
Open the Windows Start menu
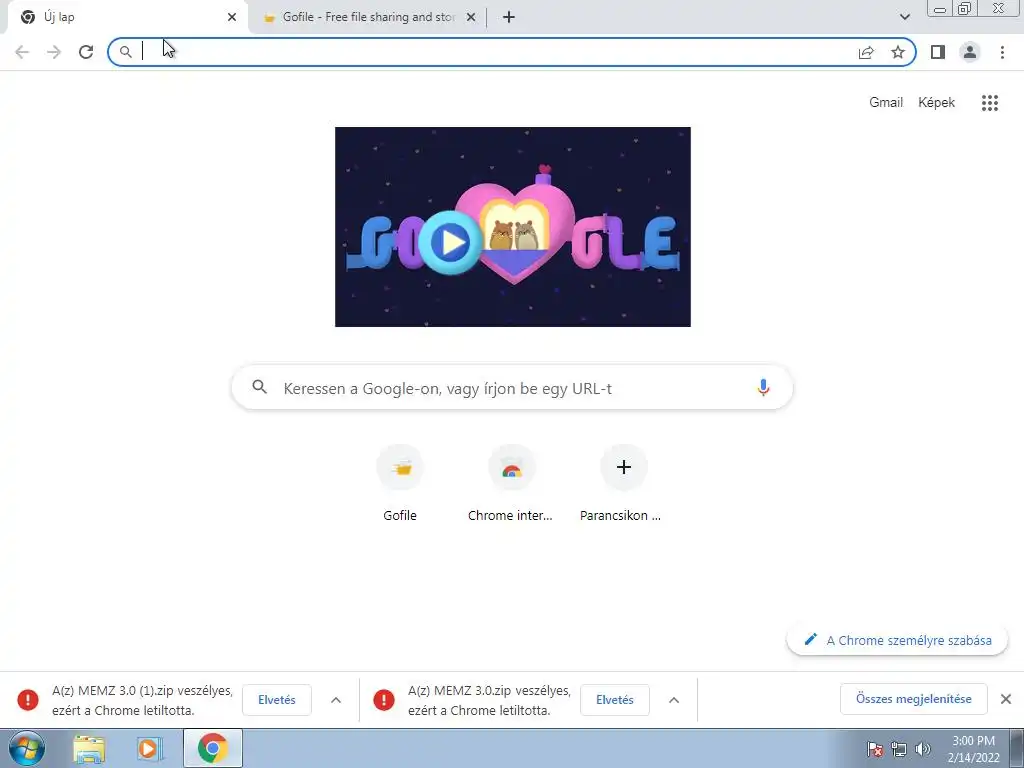(27, 748)
